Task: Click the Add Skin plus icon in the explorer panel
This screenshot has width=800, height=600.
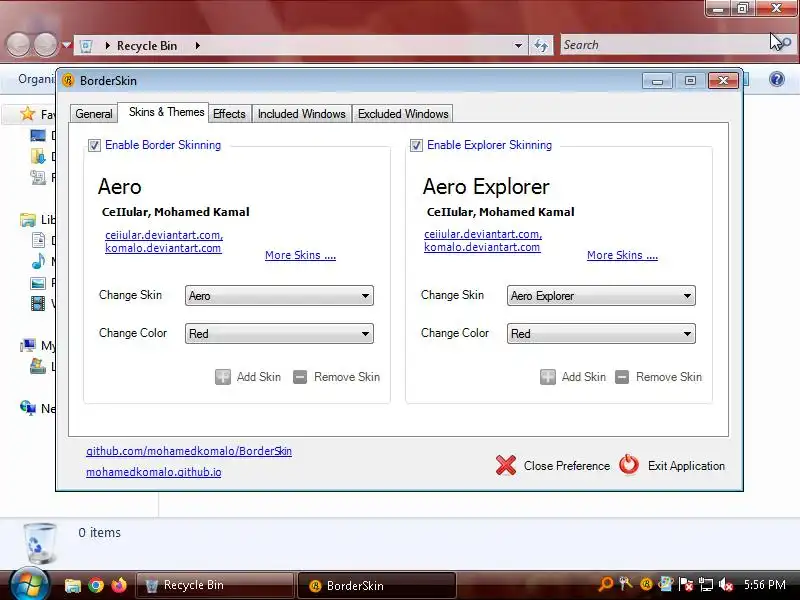Action: tap(548, 377)
